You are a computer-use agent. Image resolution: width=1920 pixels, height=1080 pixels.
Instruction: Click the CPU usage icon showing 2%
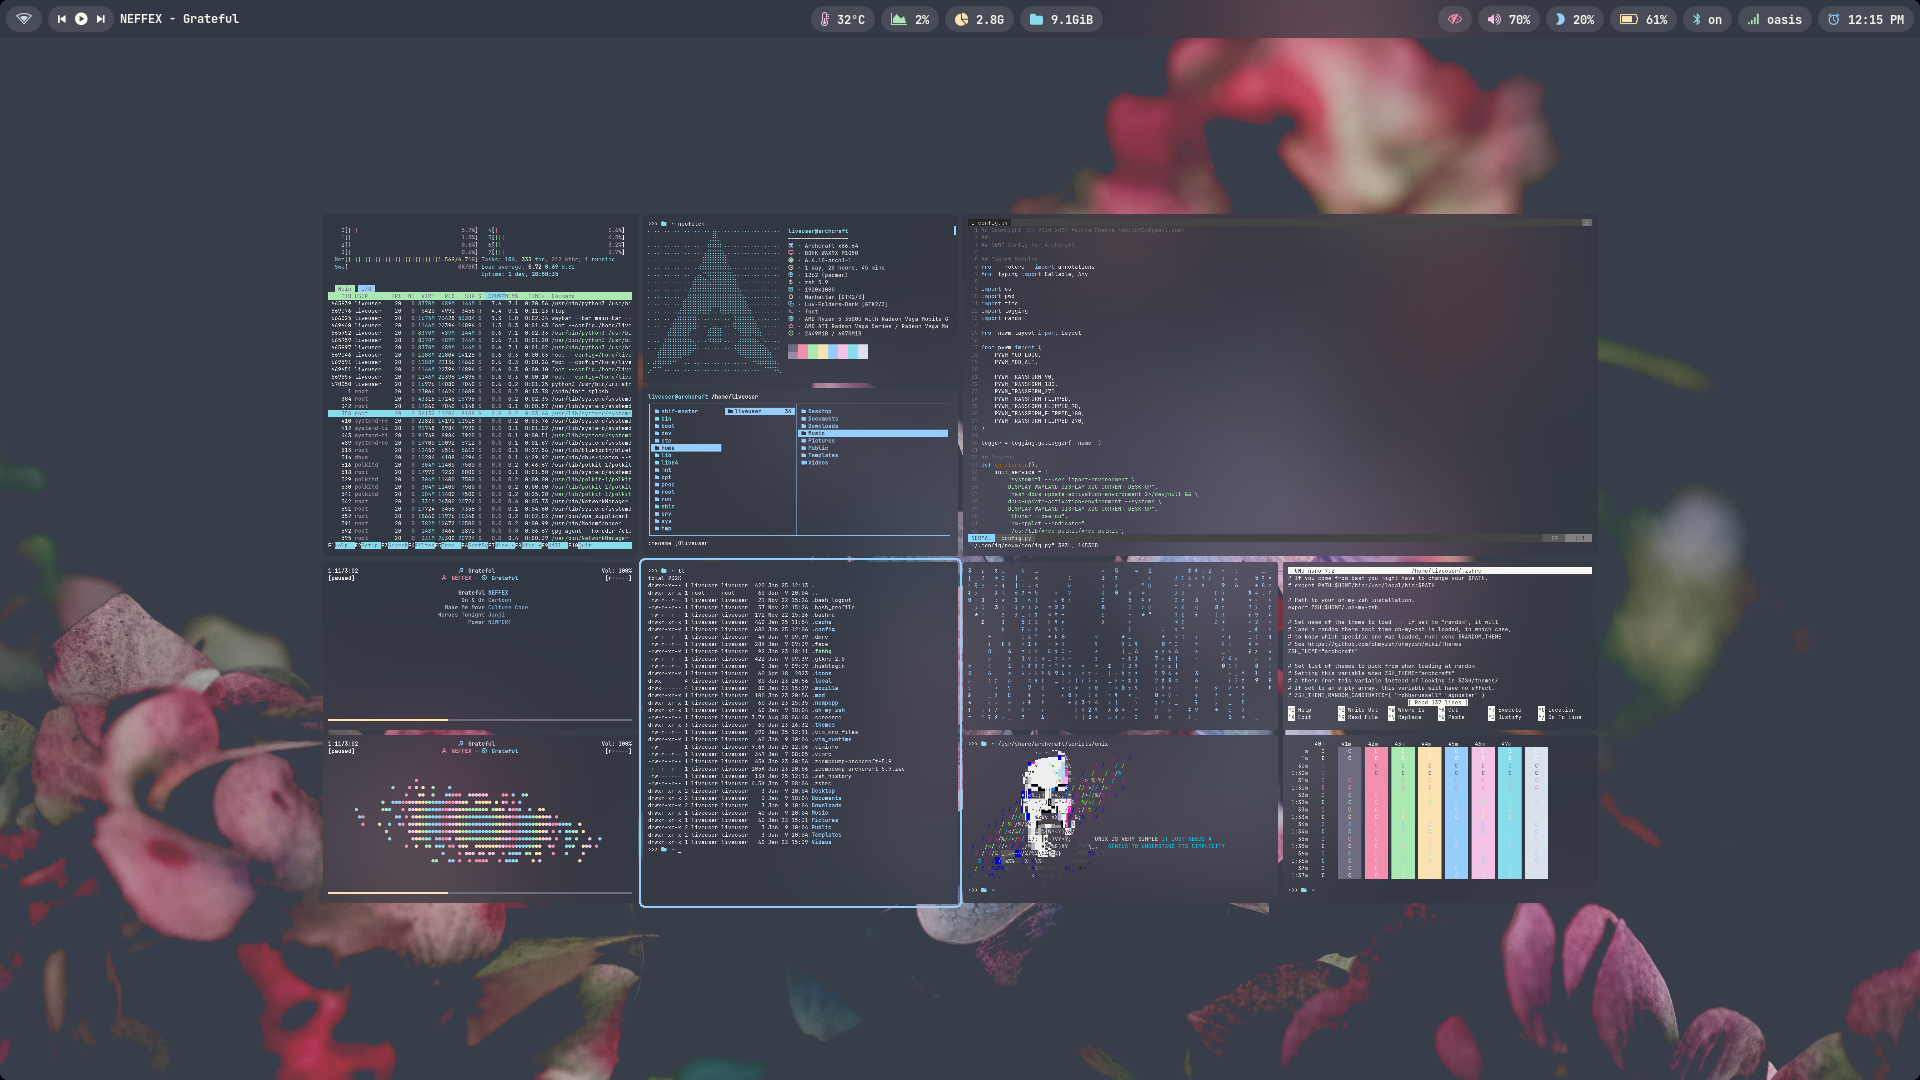tap(898, 19)
